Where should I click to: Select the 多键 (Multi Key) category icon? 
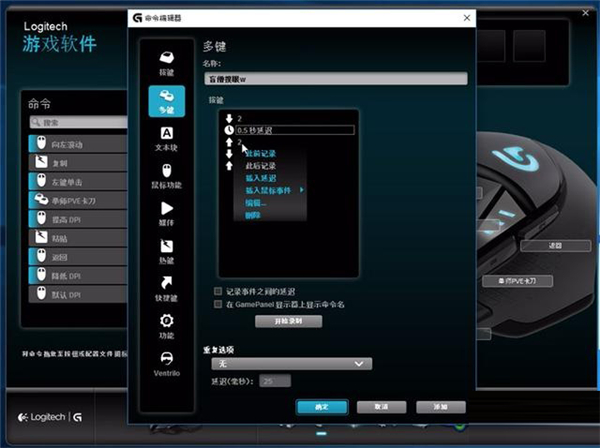165,102
